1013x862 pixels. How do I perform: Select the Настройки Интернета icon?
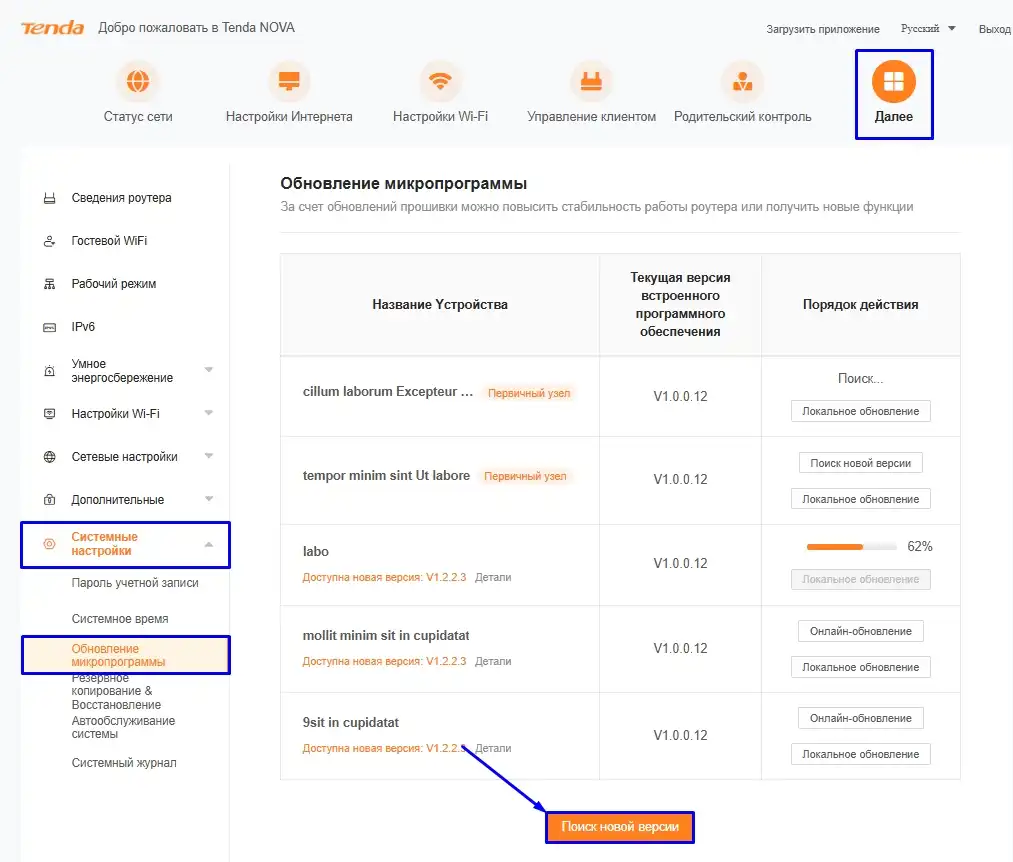click(289, 80)
